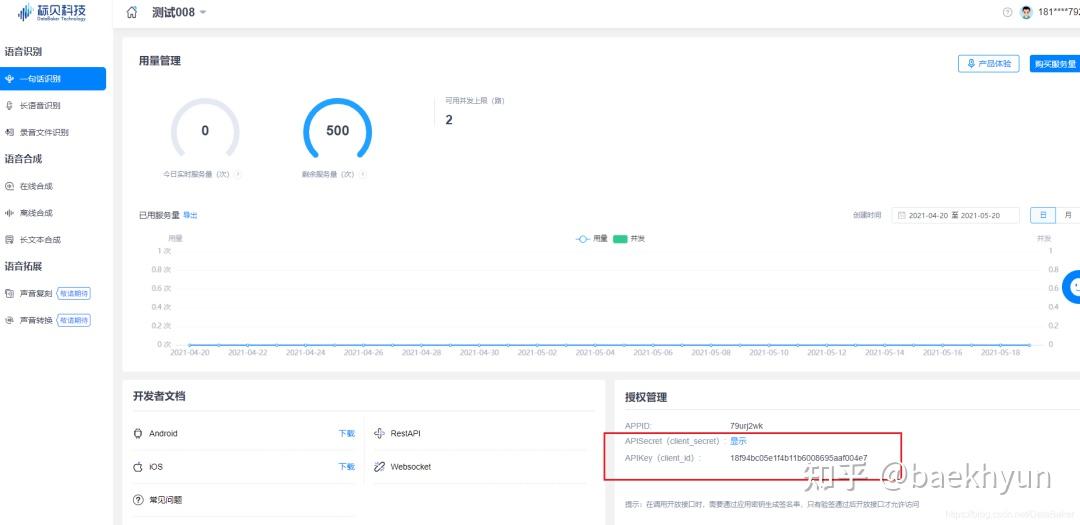Click the 购买服务量 button
1080x525 pixels.
tap(1055, 63)
